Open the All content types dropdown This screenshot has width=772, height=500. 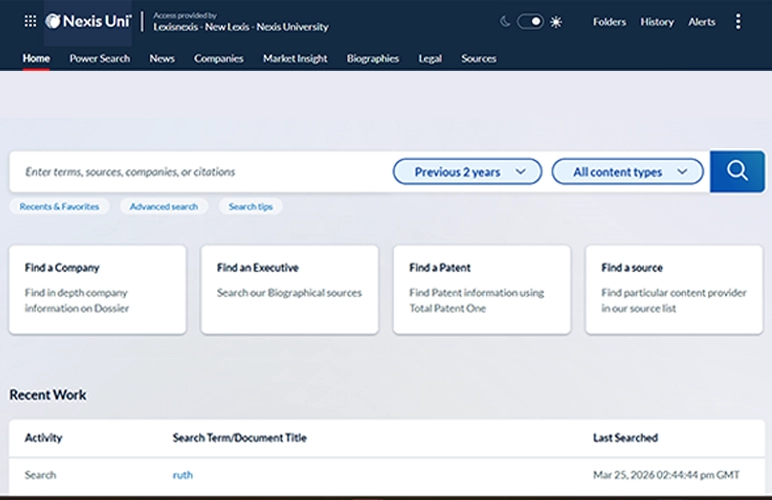[x=627, y=172]
